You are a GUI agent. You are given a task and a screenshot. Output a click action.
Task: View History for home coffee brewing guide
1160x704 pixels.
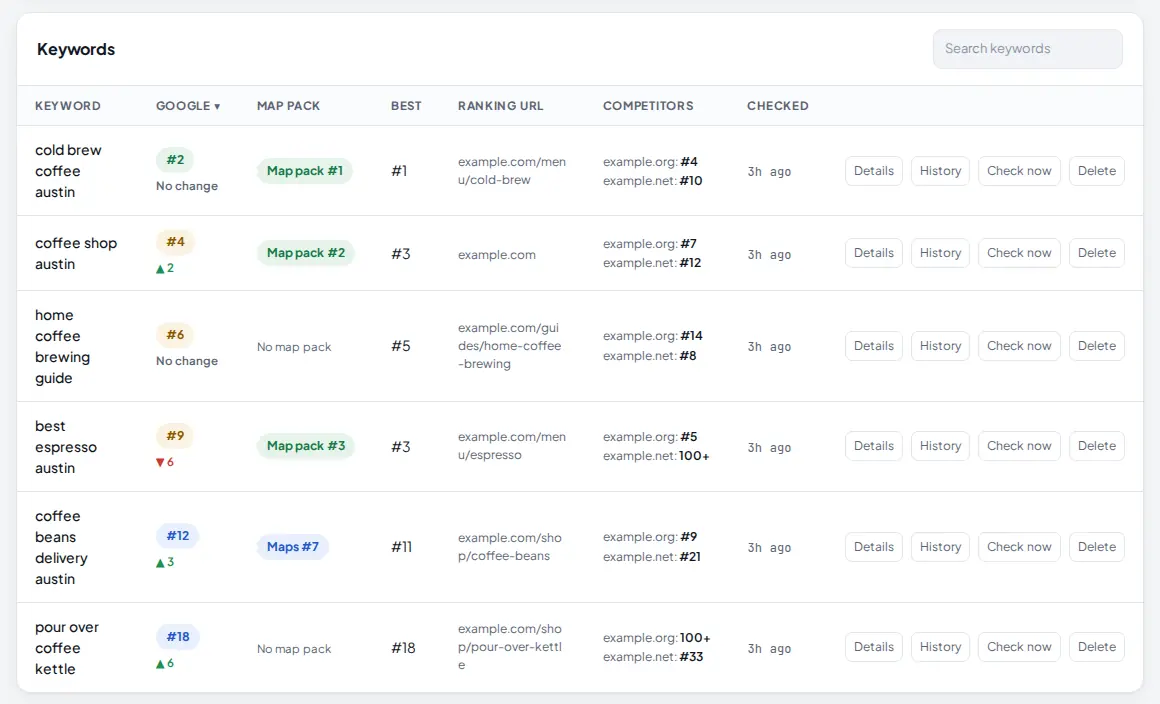[940, 346]
